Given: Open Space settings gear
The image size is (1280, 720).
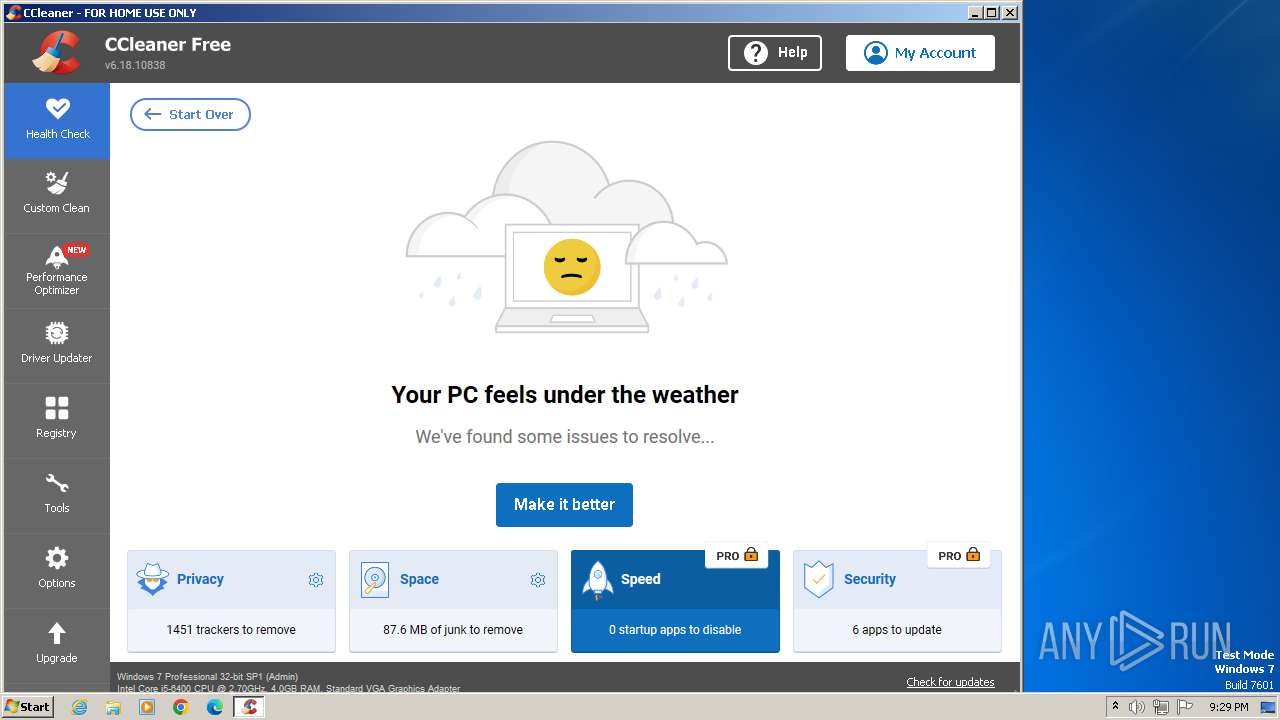Looking at the screenshot, I should pyautogui.click(x=538, y=580).
